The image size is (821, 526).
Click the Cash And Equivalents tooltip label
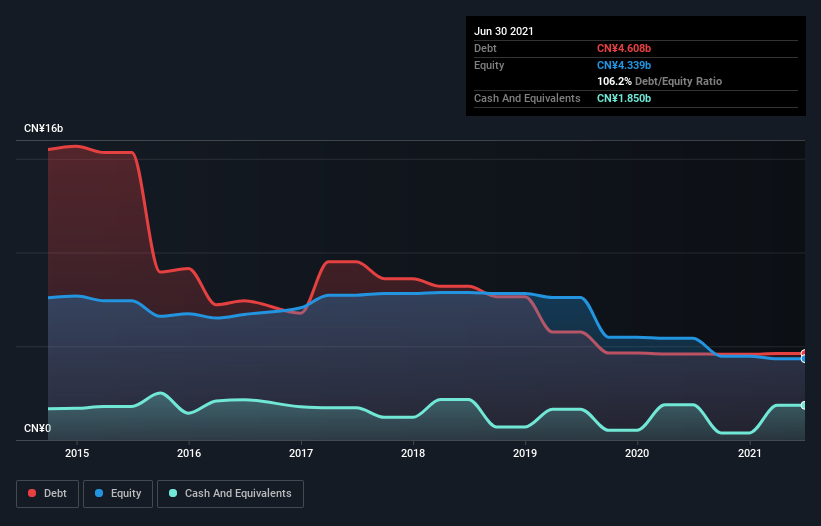point(527,98)
